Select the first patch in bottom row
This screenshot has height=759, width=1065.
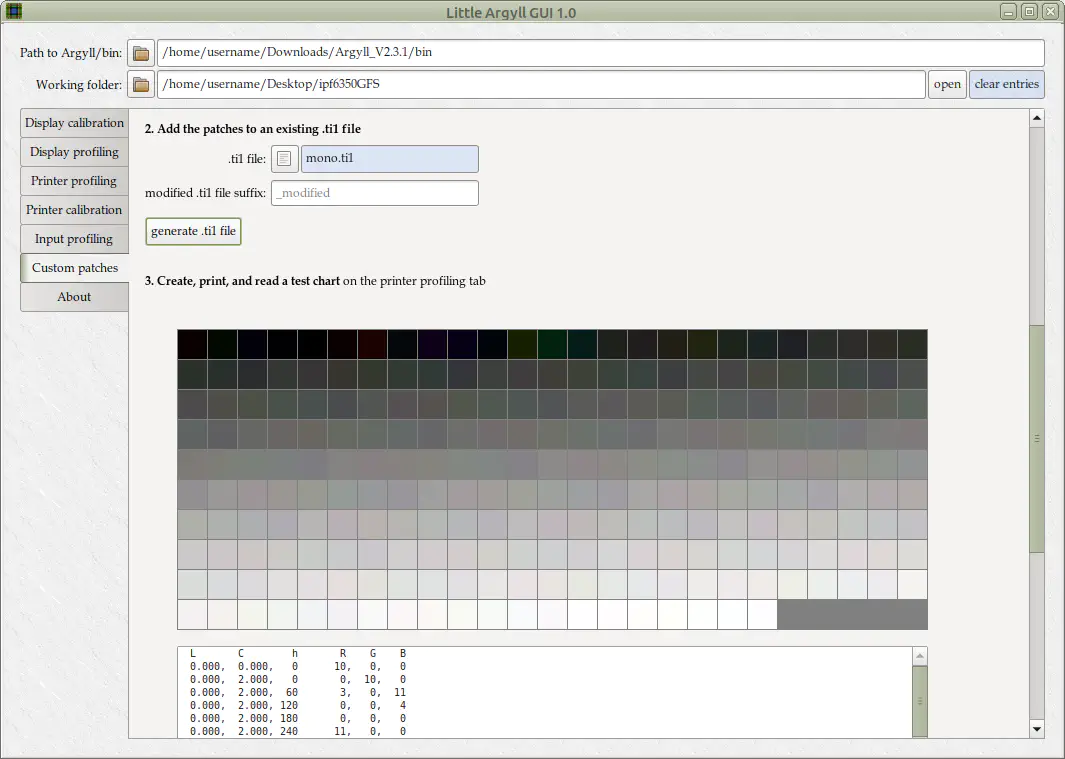click(x=192, y=614)
